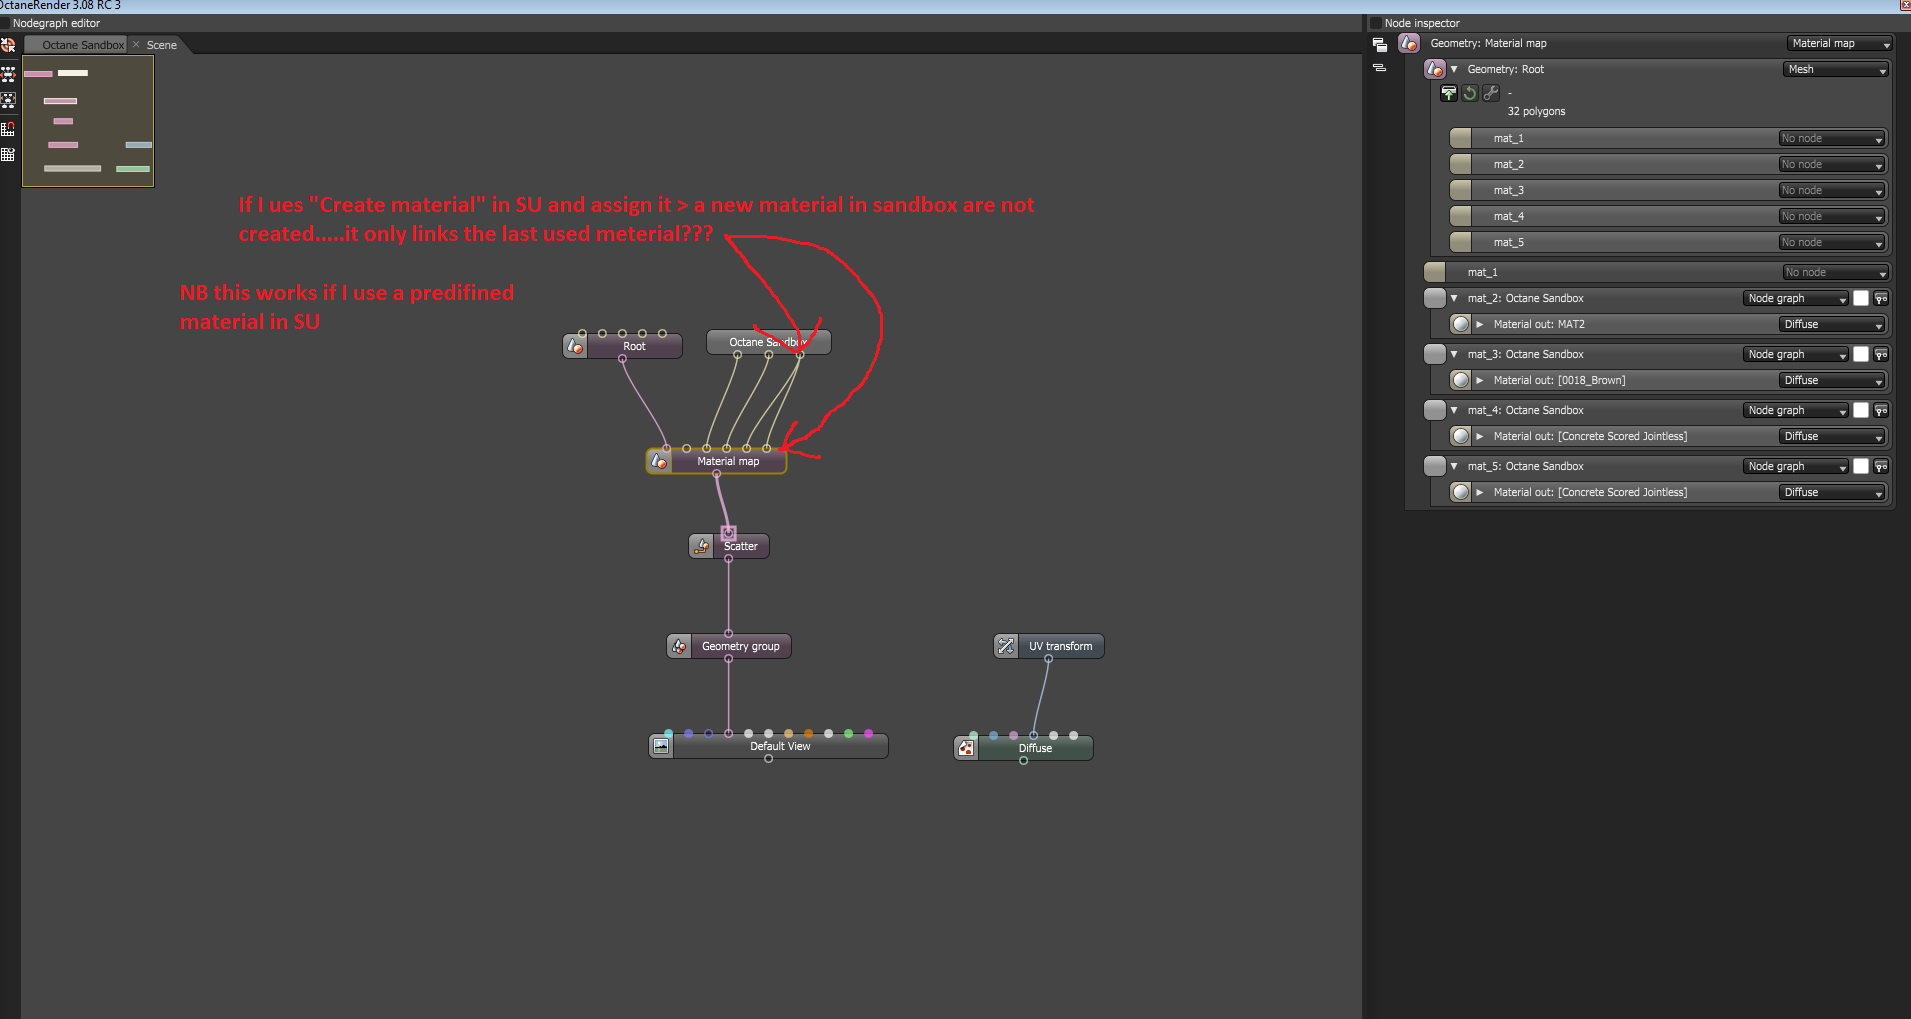Select the Default View node label
1911x1019 pixels.
780,746
